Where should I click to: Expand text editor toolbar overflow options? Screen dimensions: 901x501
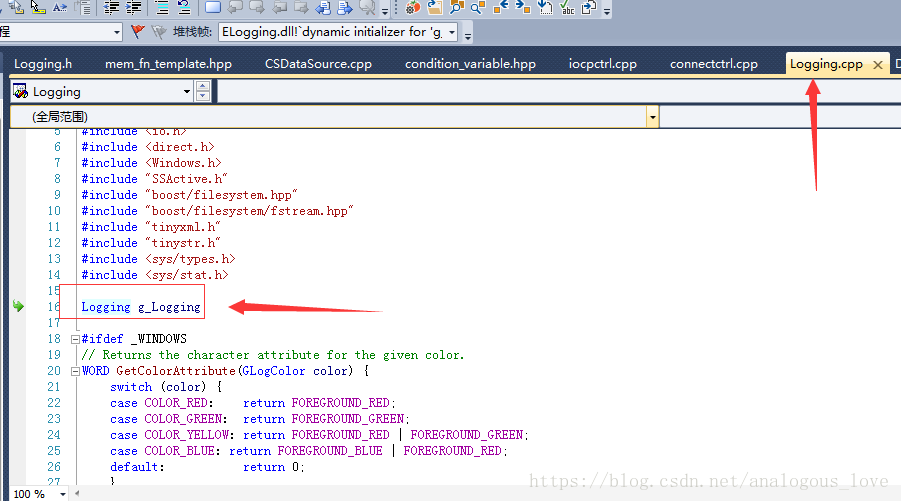(x=384, y=11)
